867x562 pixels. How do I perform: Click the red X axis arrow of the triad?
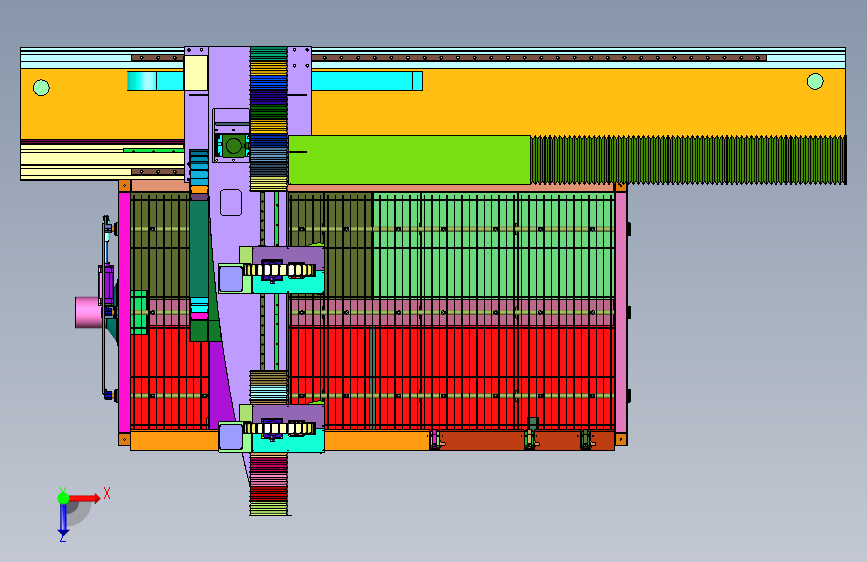pos(85,498)
